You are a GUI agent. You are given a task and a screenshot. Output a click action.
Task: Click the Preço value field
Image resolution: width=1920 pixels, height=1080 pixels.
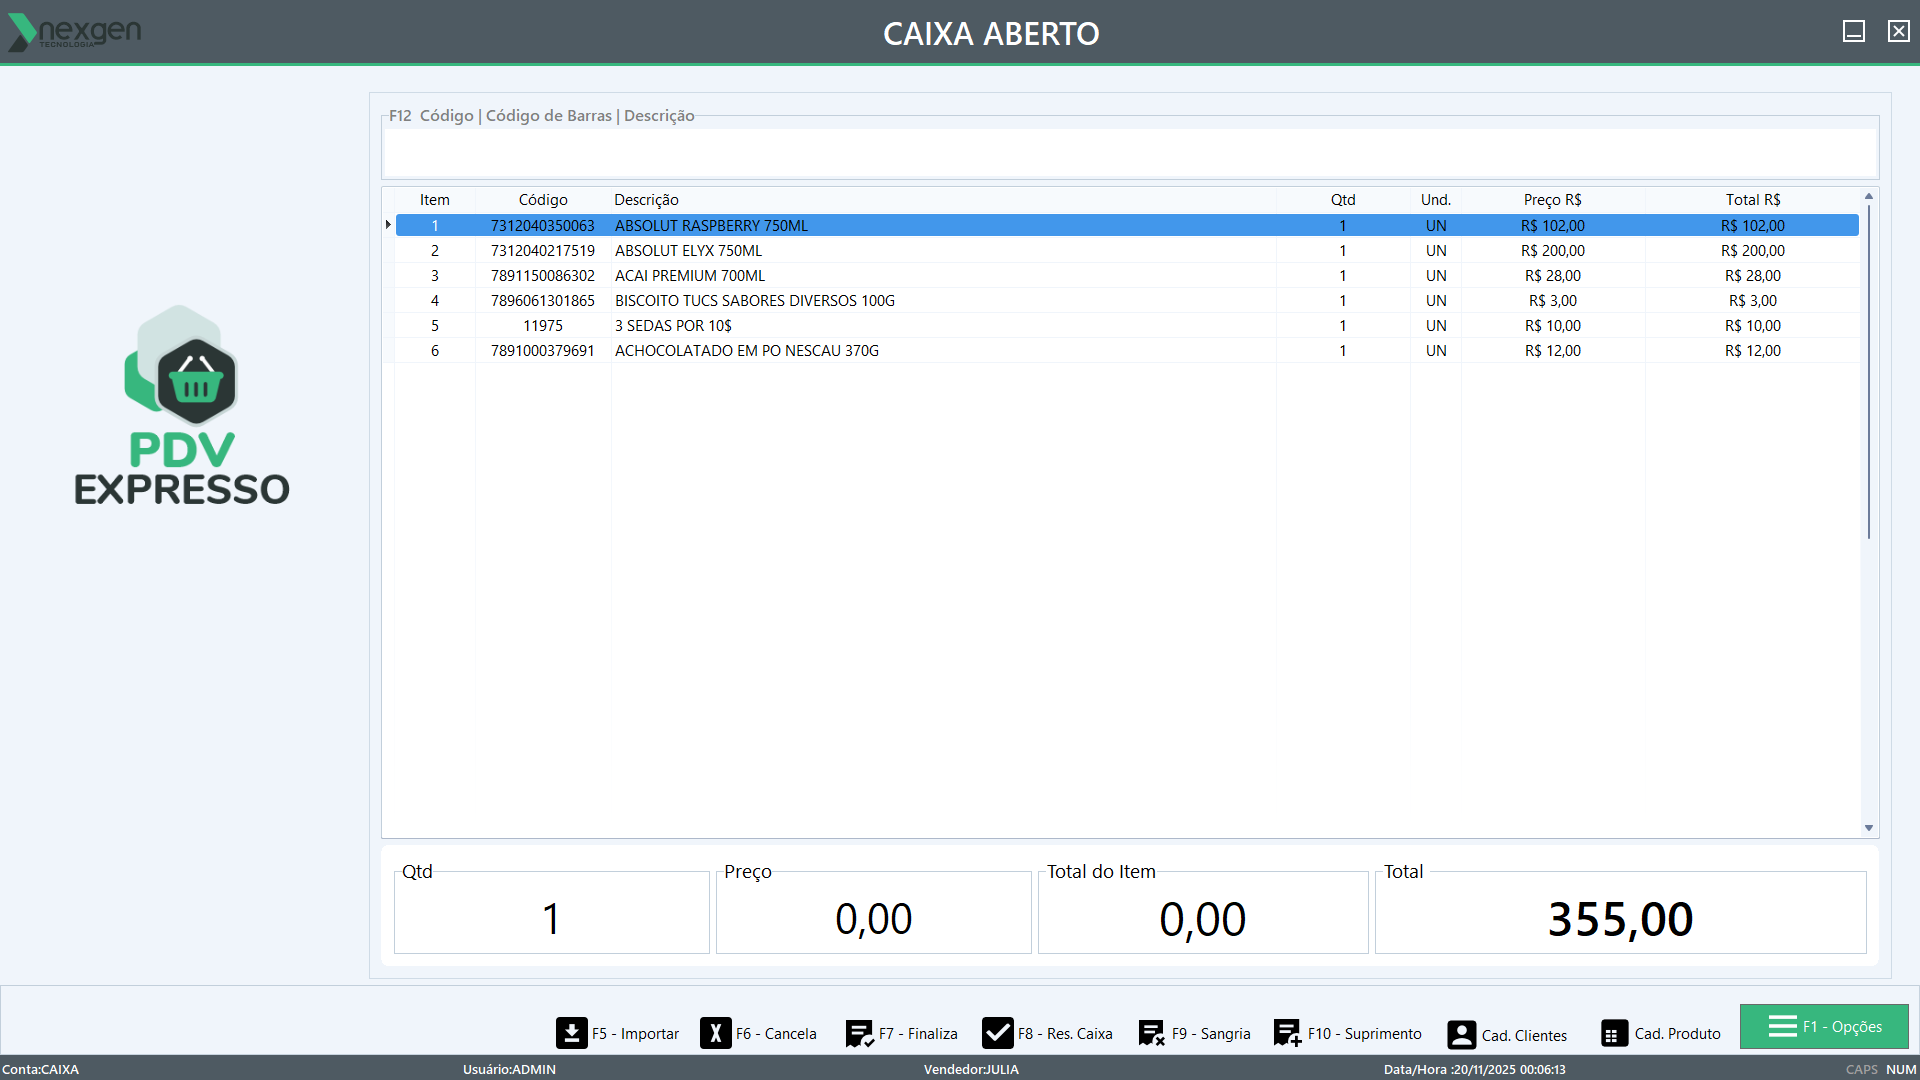[873, 918]
